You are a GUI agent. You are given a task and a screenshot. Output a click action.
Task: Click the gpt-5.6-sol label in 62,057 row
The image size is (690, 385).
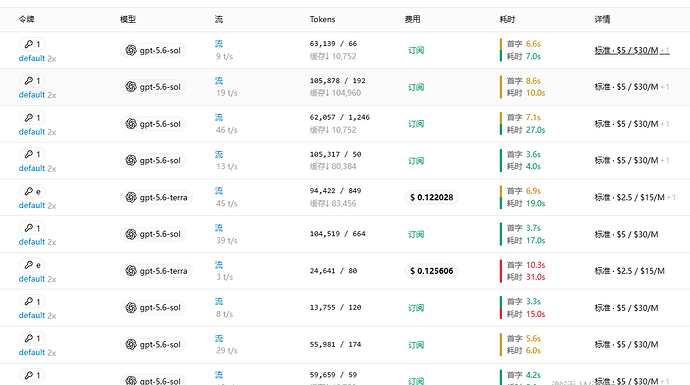[160, 124]
